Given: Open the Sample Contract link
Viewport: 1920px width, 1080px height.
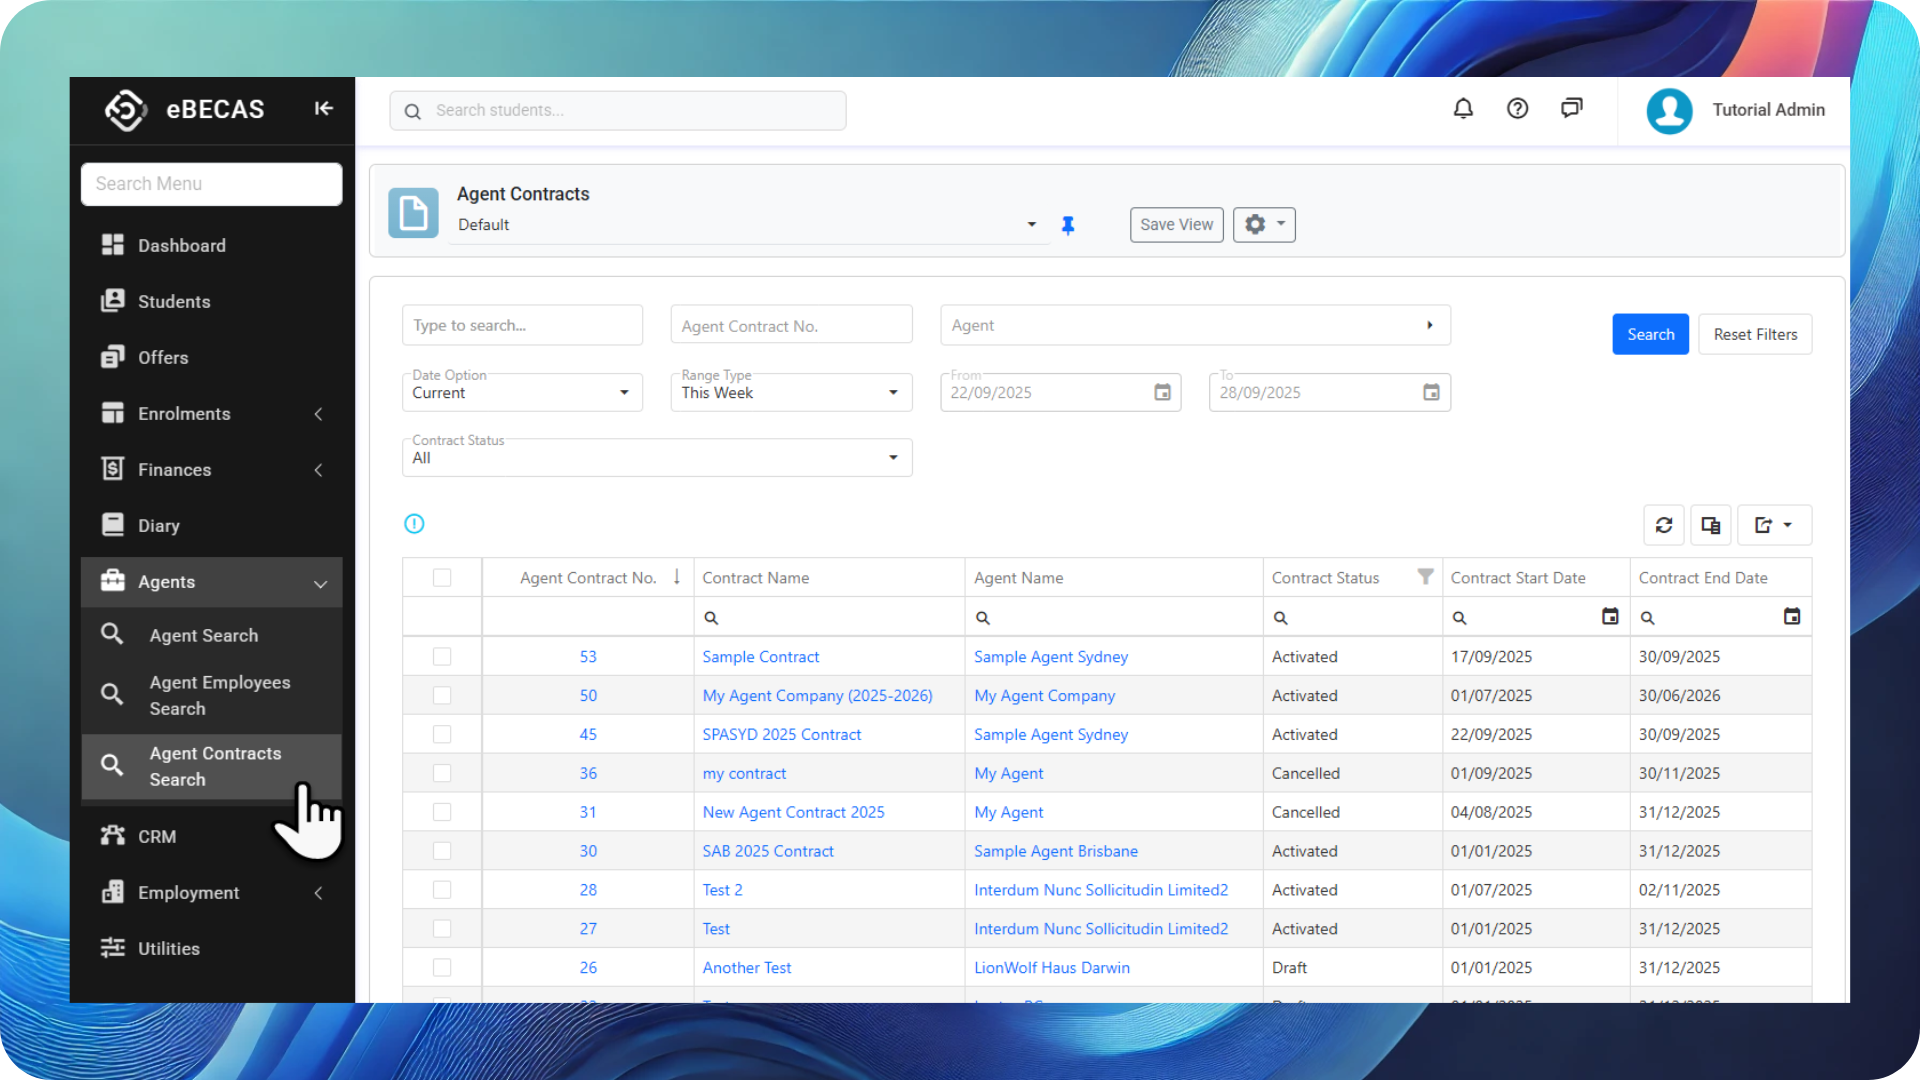Looking at the screenshot, I should tap(760, 657).
